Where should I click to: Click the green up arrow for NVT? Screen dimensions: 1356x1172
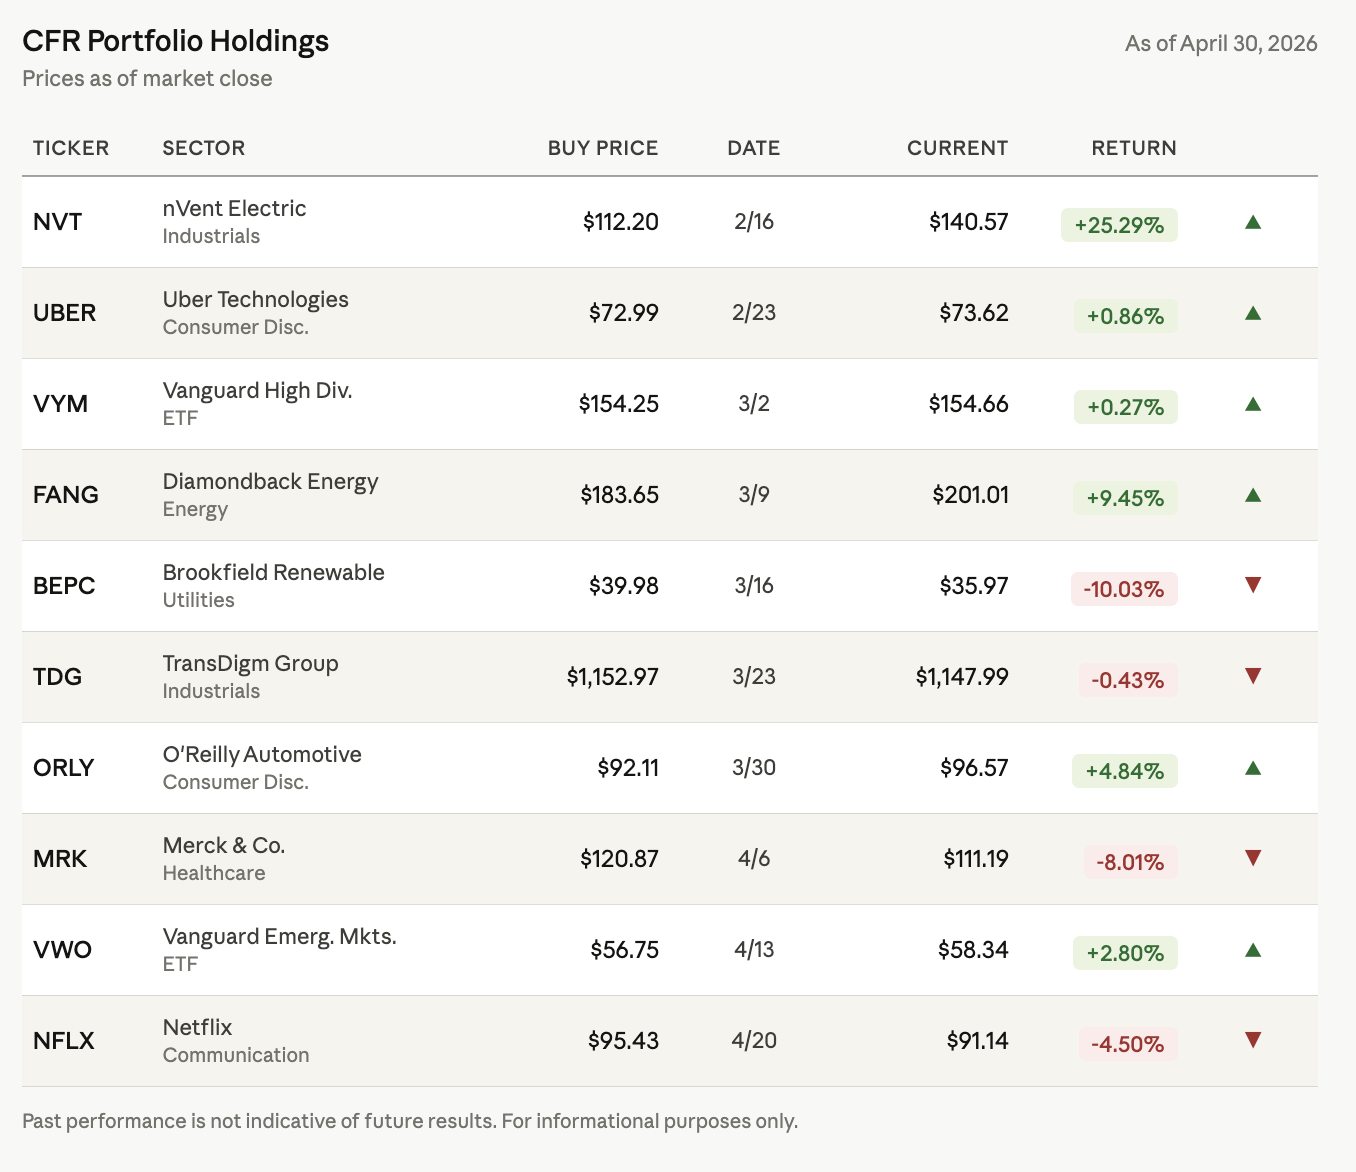tap(1253, 222)
